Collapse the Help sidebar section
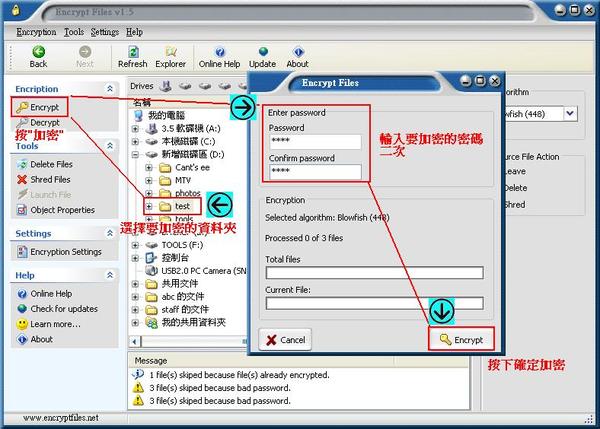Viewport: 600px width, 429px height. coord(110,275)
